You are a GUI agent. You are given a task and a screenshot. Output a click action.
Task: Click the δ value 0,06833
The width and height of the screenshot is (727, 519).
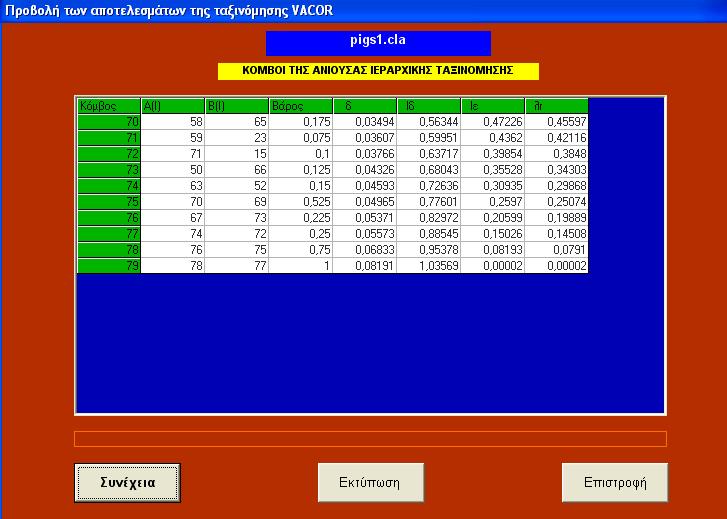364,250
